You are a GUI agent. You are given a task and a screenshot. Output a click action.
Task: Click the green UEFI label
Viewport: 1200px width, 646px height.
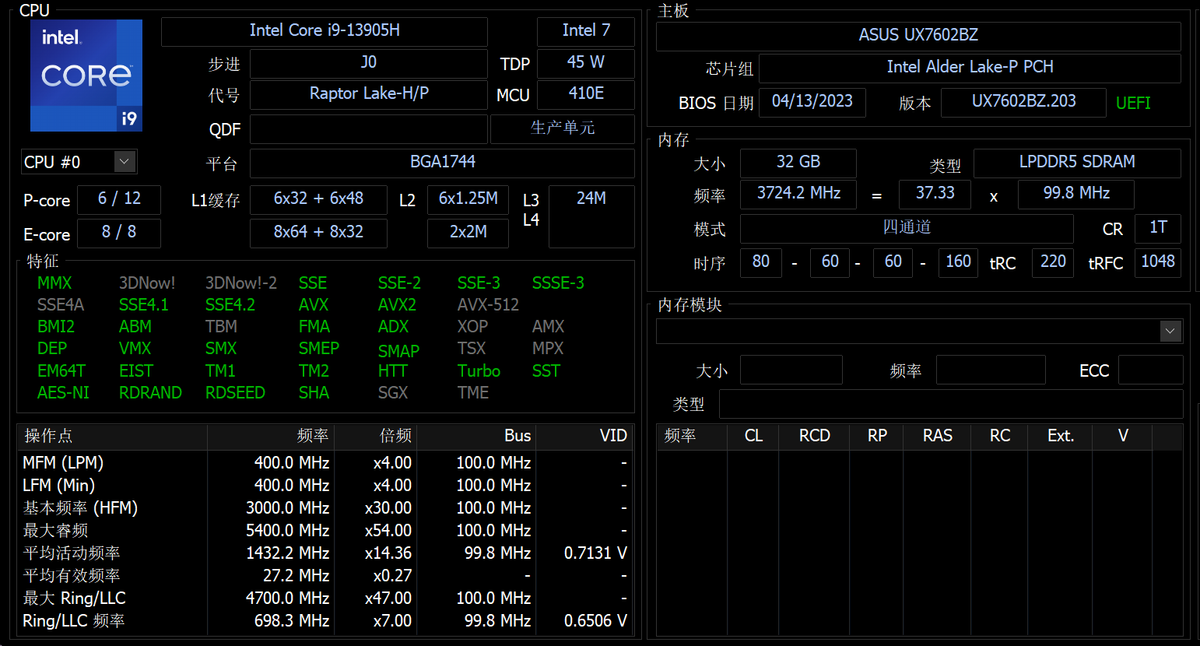pyautogui.click(x=1133, y=103)
